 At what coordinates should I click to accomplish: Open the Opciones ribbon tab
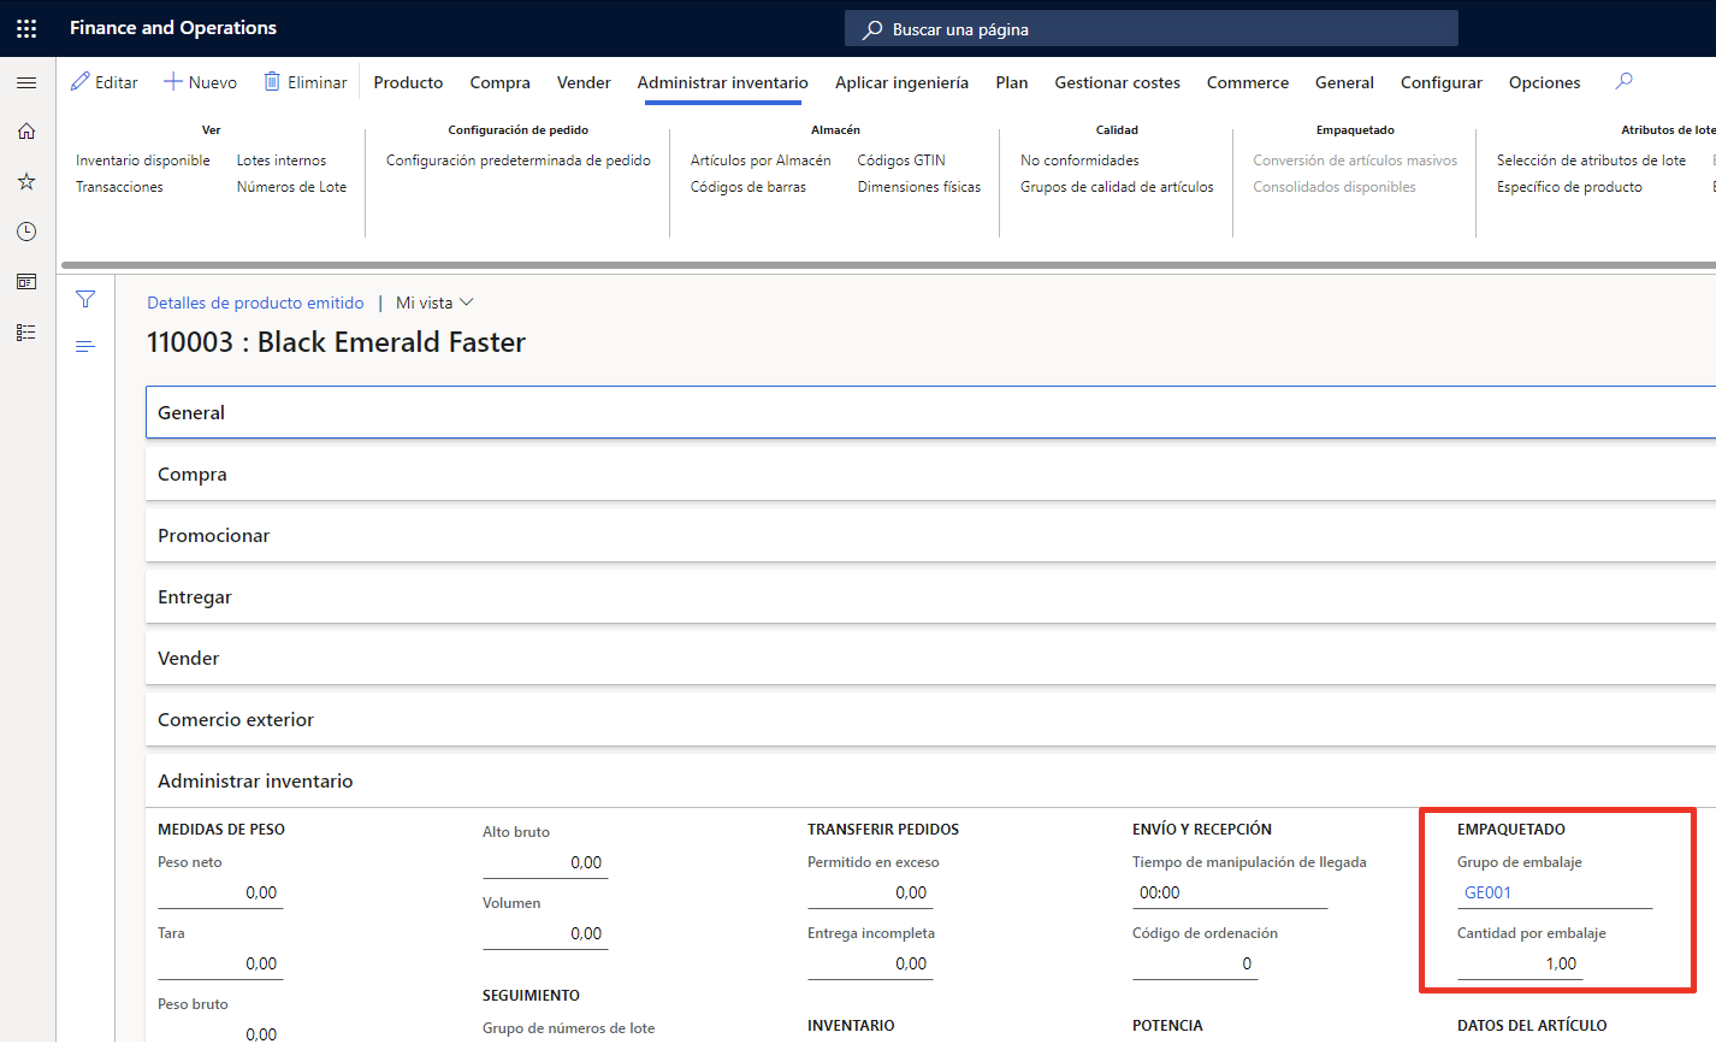point(1544,82)
